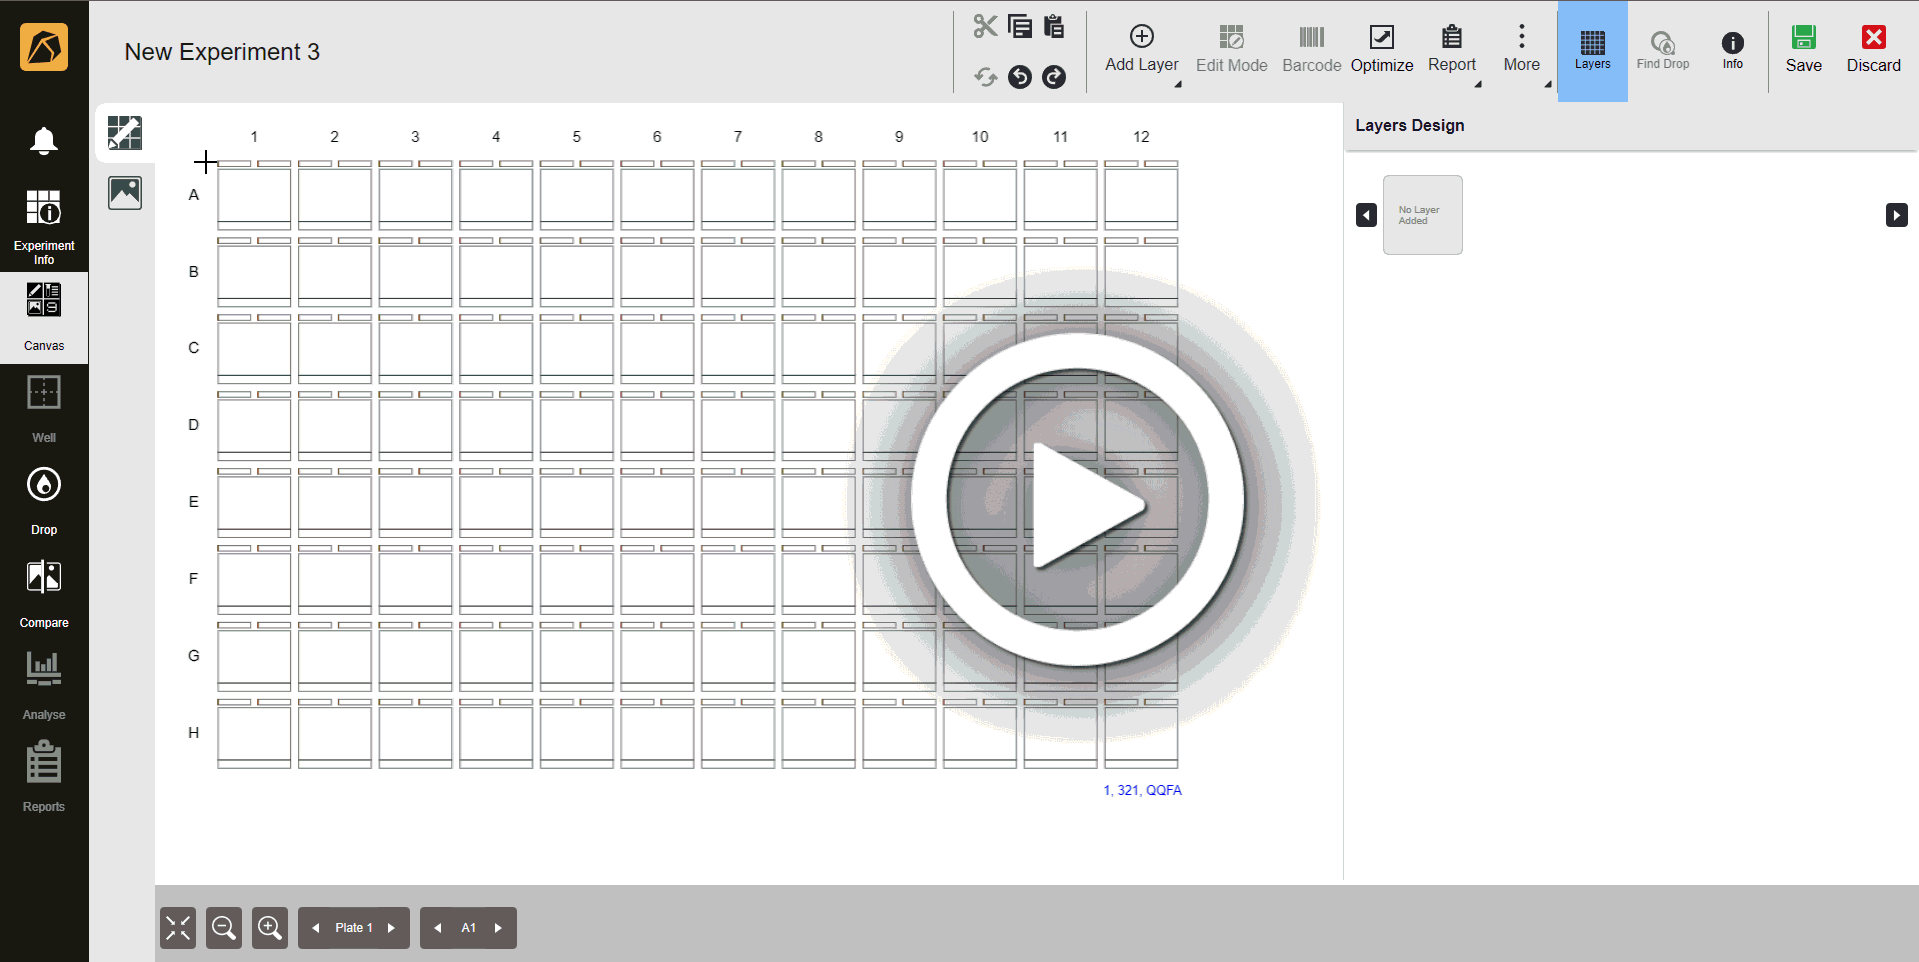The height and width of the screenshot is (962, 1919).
Task: Switch to the plate layout tab
Action: (124, 132)
